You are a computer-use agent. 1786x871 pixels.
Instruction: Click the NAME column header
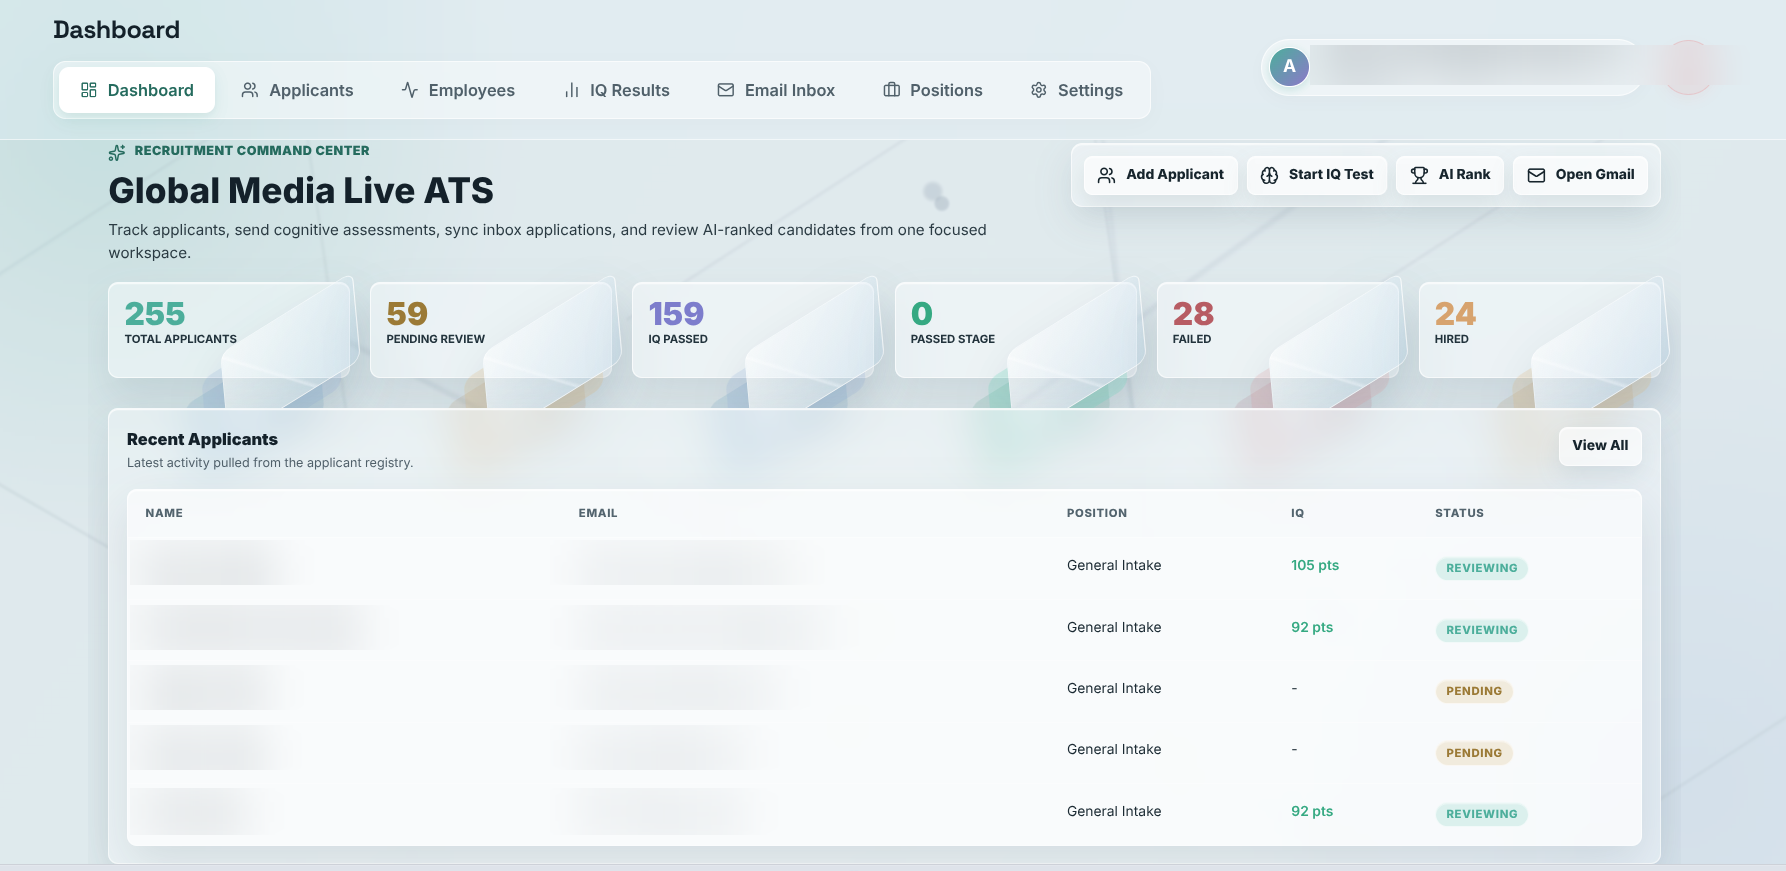pyautogui.click(x=164, y=513)
